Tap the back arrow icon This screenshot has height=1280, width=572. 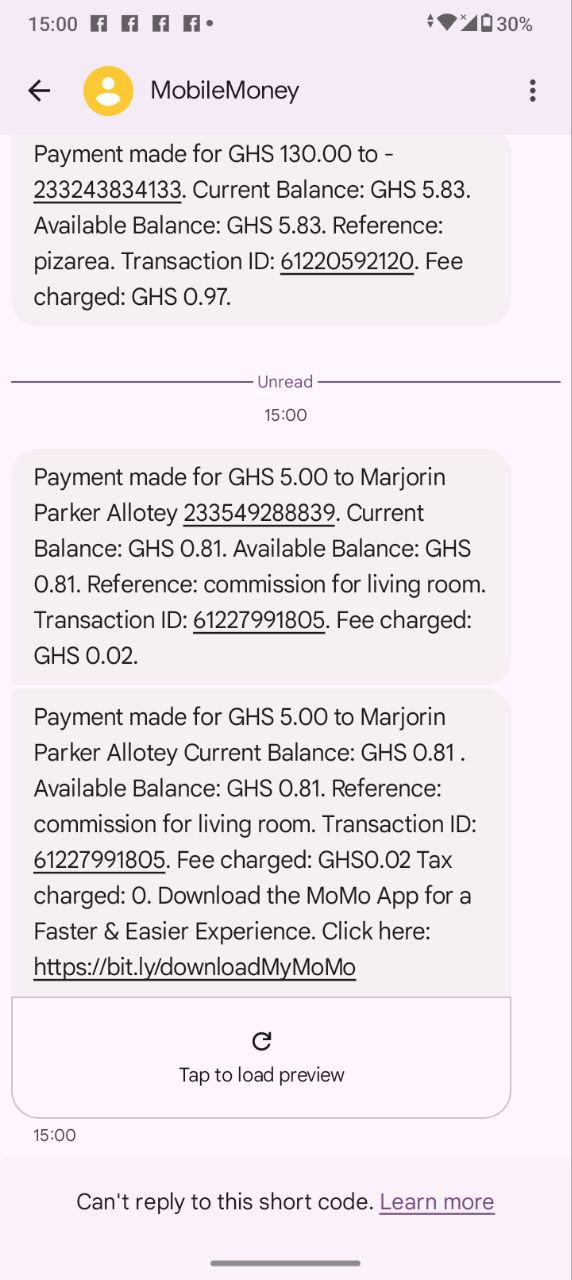coord(38,91)
